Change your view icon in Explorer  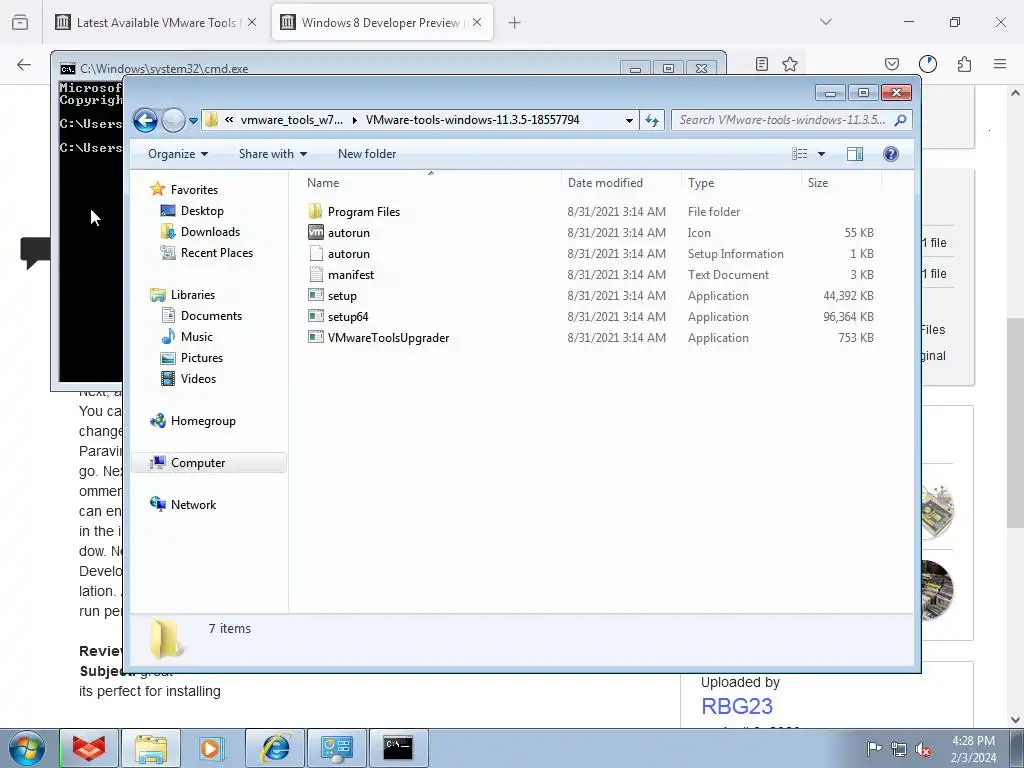point(800,154)
